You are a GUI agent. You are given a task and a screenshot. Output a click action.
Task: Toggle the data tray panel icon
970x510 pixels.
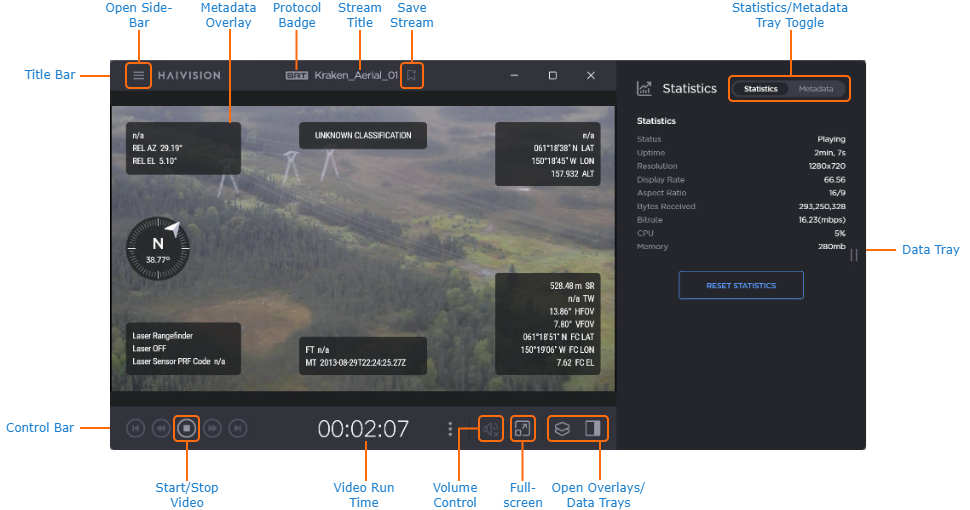(x=593, y=429)
